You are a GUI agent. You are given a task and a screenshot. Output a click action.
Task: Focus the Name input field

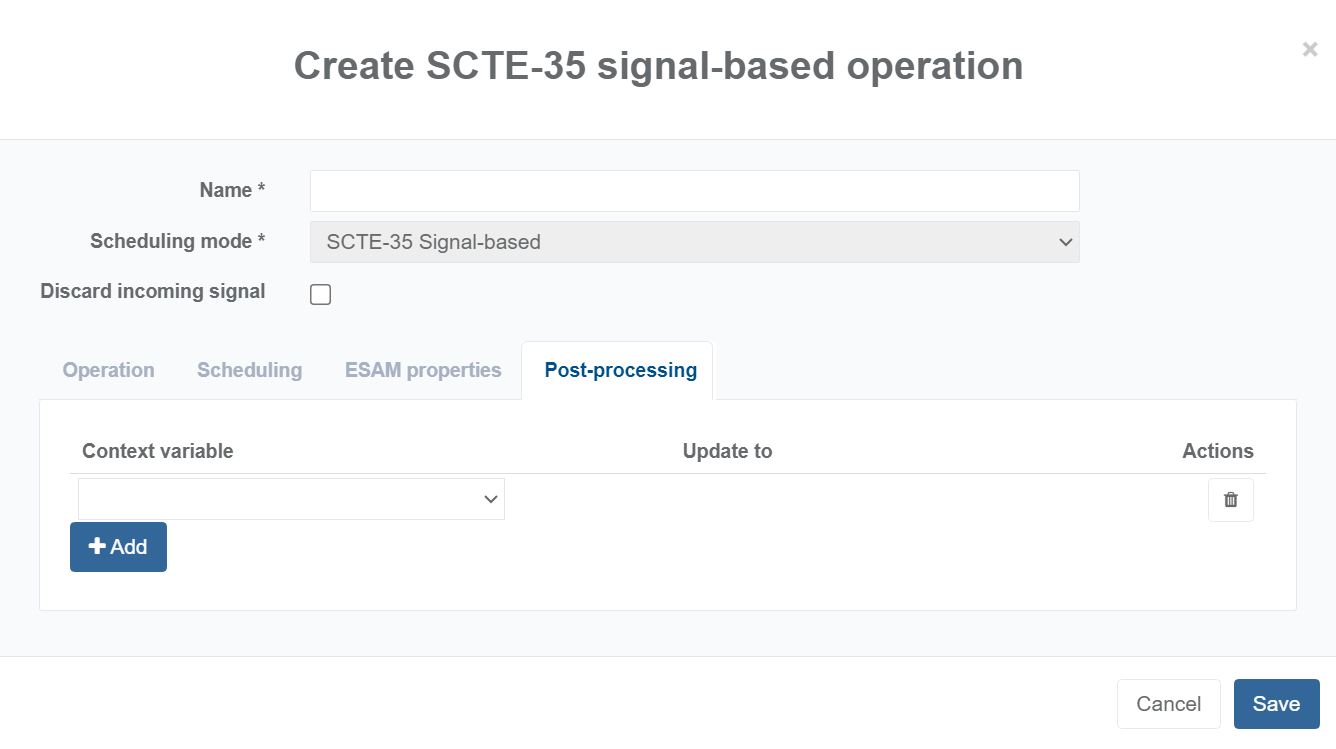(694, 191)
